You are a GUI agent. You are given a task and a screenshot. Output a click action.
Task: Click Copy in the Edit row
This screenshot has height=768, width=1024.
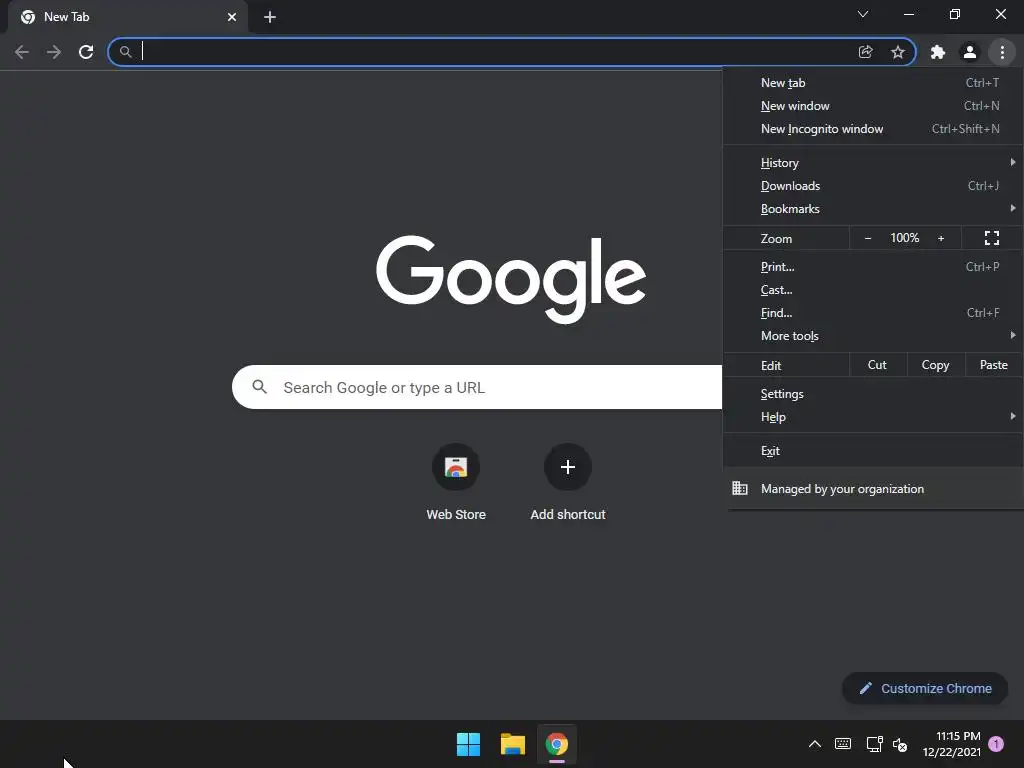coord(935,365)
